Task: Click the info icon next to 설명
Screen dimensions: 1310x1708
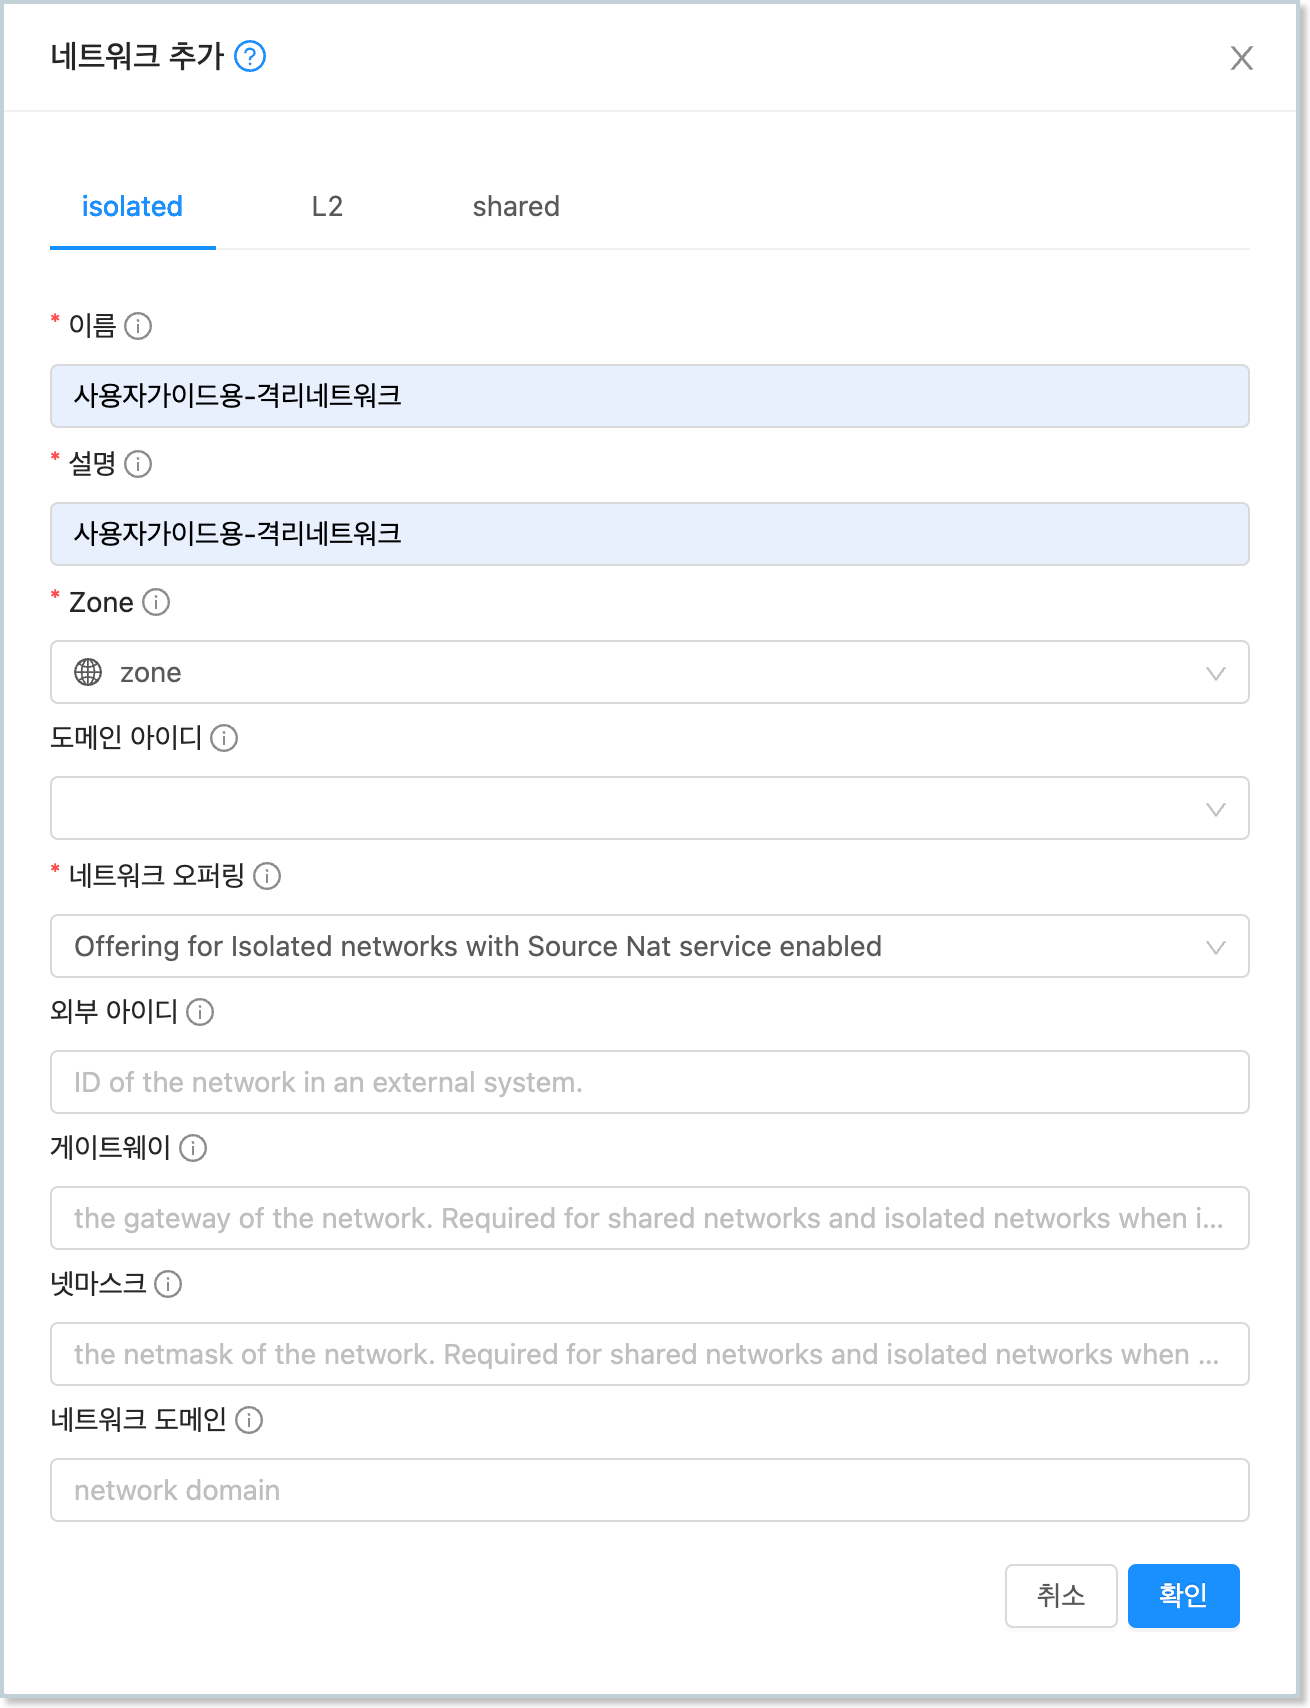Action: click(138, 464)
